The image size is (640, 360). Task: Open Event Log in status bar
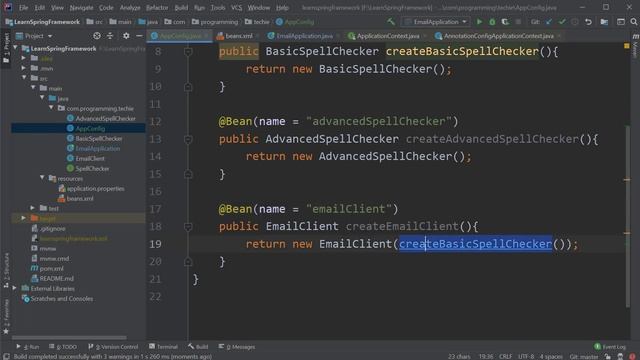(x=610, y=347)
